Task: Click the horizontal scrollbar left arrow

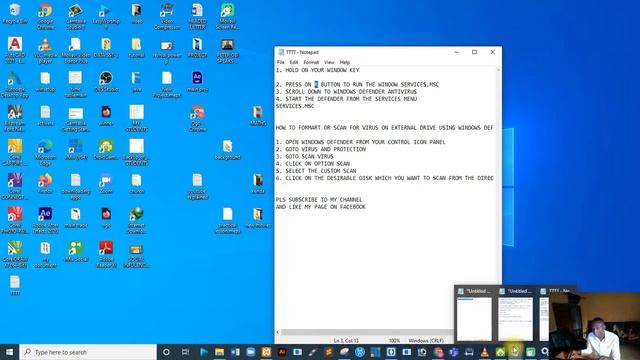Action: [x=278, y=332]
